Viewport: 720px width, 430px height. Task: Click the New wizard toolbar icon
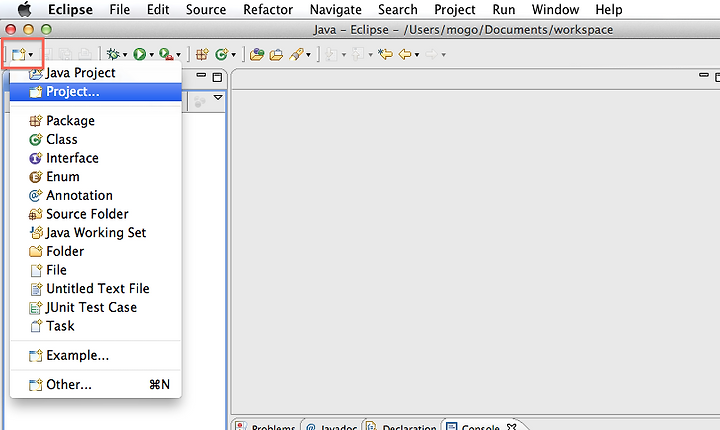(19, 54)
